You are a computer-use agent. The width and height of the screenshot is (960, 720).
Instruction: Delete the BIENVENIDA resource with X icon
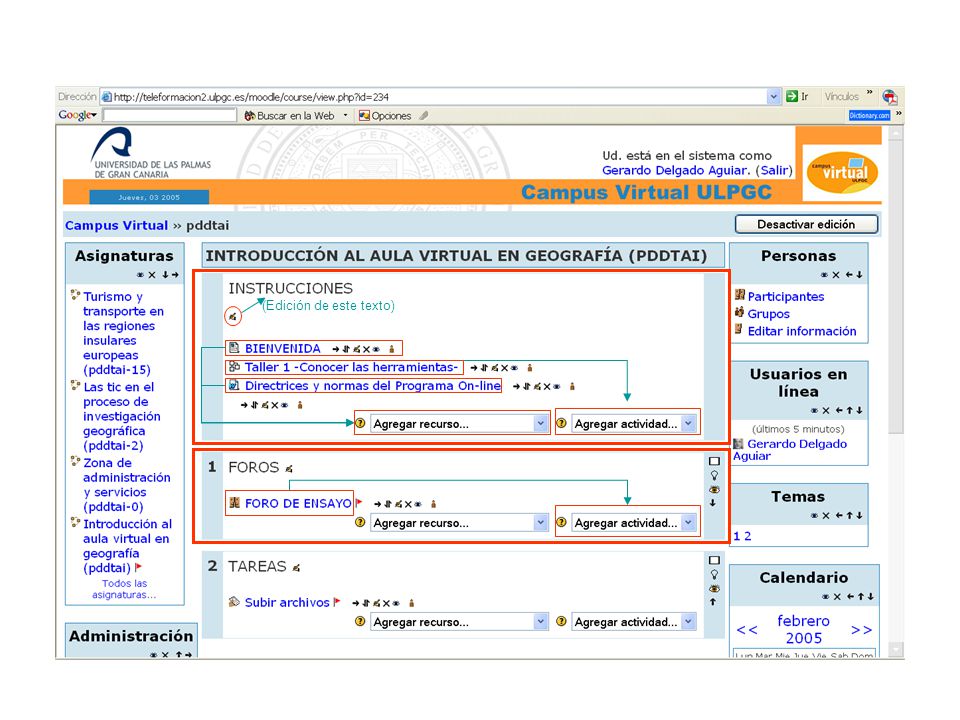tap(366, 349)
